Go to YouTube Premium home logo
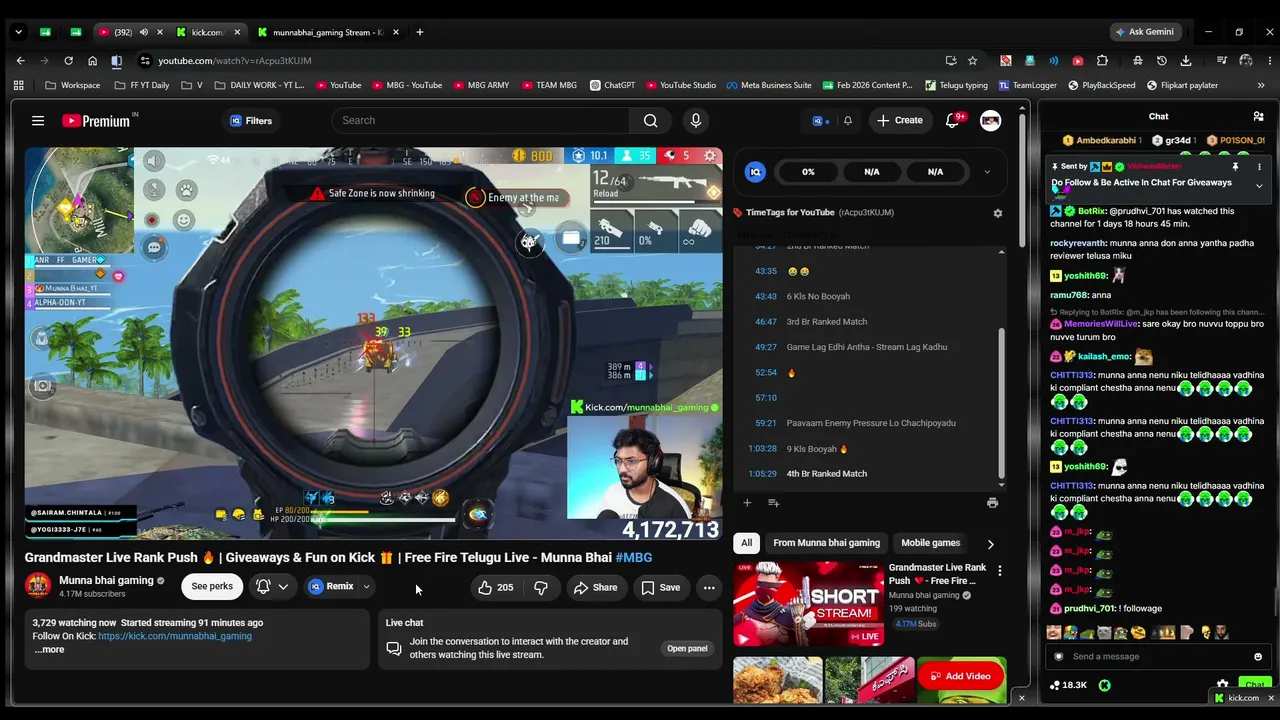The height and width of the screenshot is (720, 1280). point(97,121)
